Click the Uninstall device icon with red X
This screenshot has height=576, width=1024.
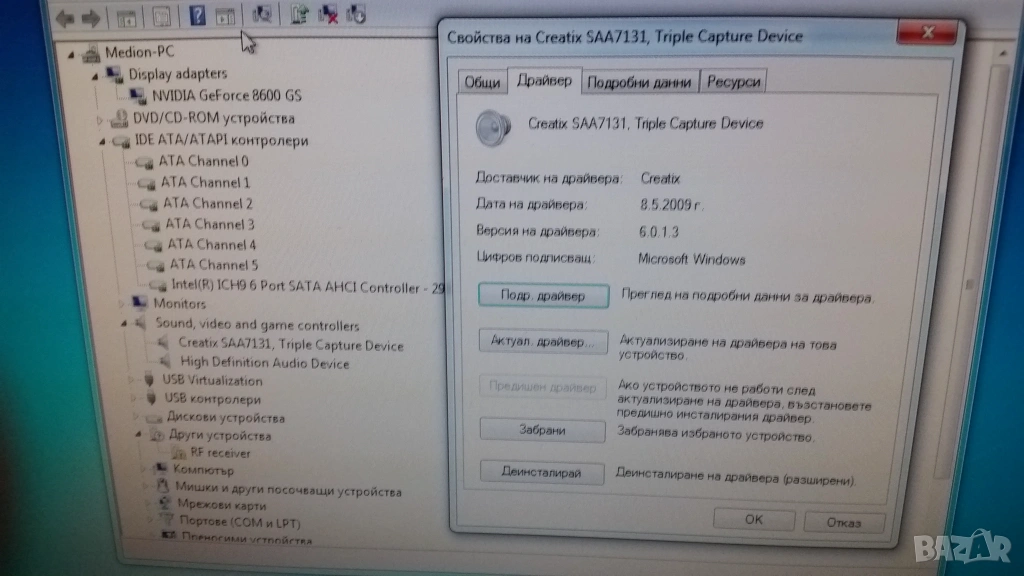[327, 14]
